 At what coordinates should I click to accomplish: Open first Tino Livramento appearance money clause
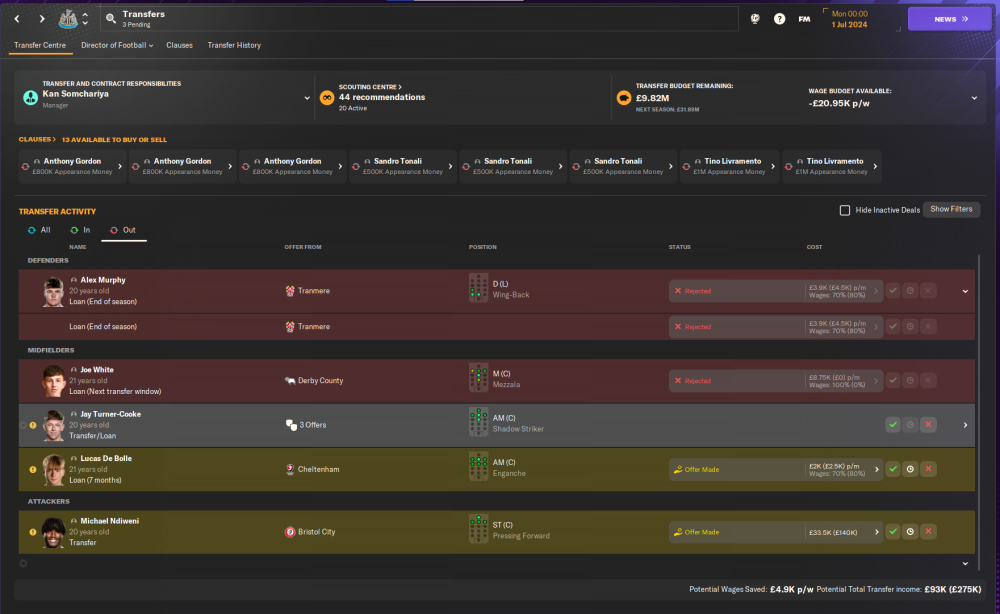click(729, 166)
